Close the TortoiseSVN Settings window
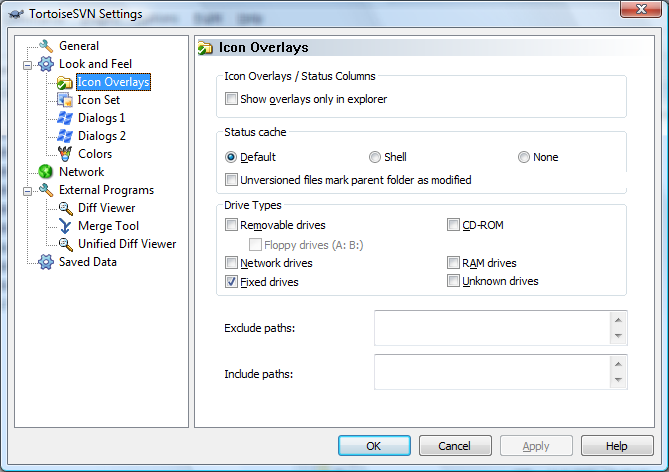The height and width of the screenshot is (472, 669). (x=640, y=9)
